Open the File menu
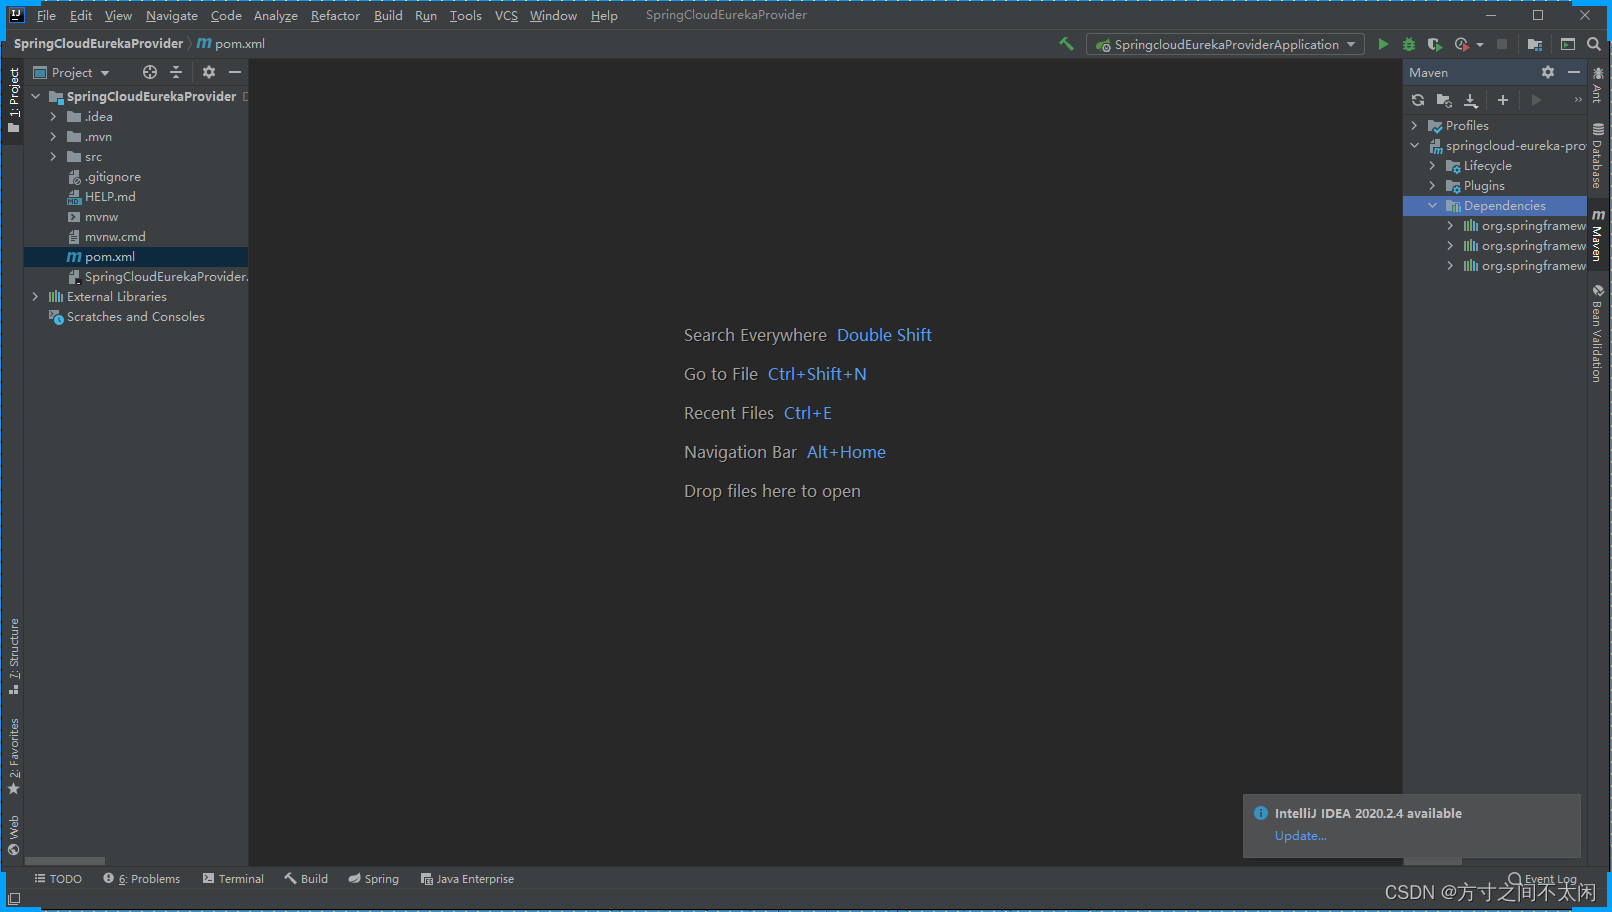Screen dimensions: 1612x912 (46, 15)
